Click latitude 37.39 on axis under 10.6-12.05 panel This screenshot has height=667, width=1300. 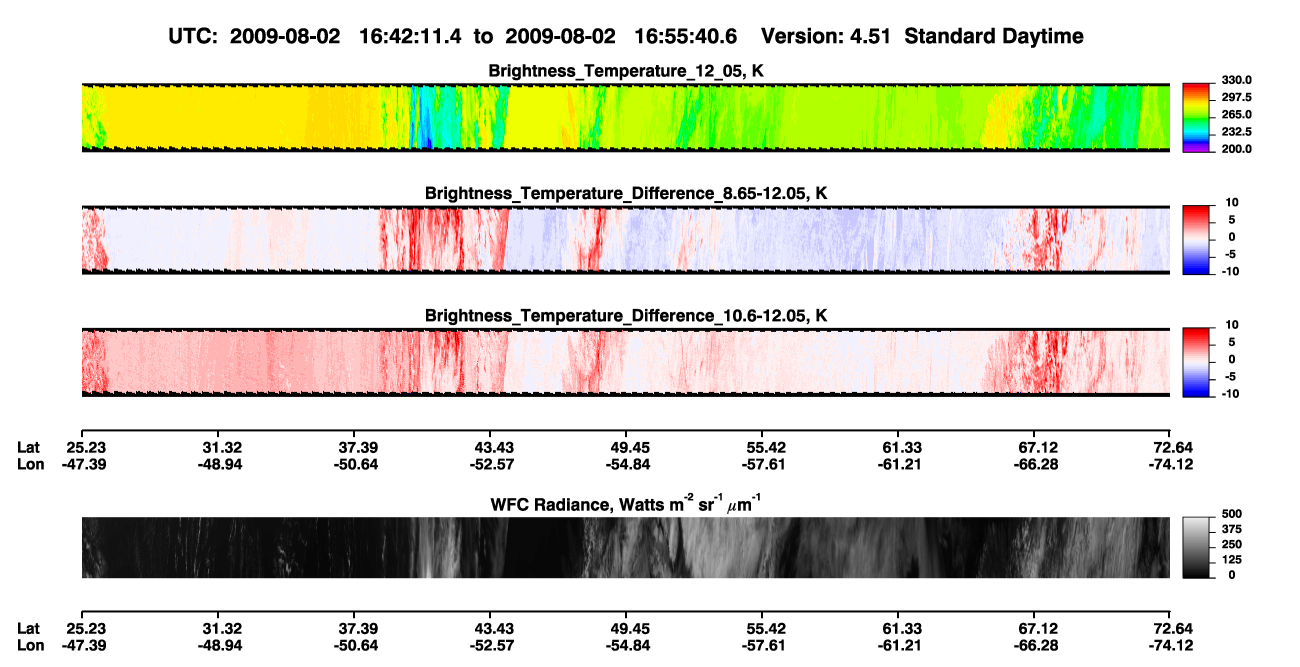point(358,446)
